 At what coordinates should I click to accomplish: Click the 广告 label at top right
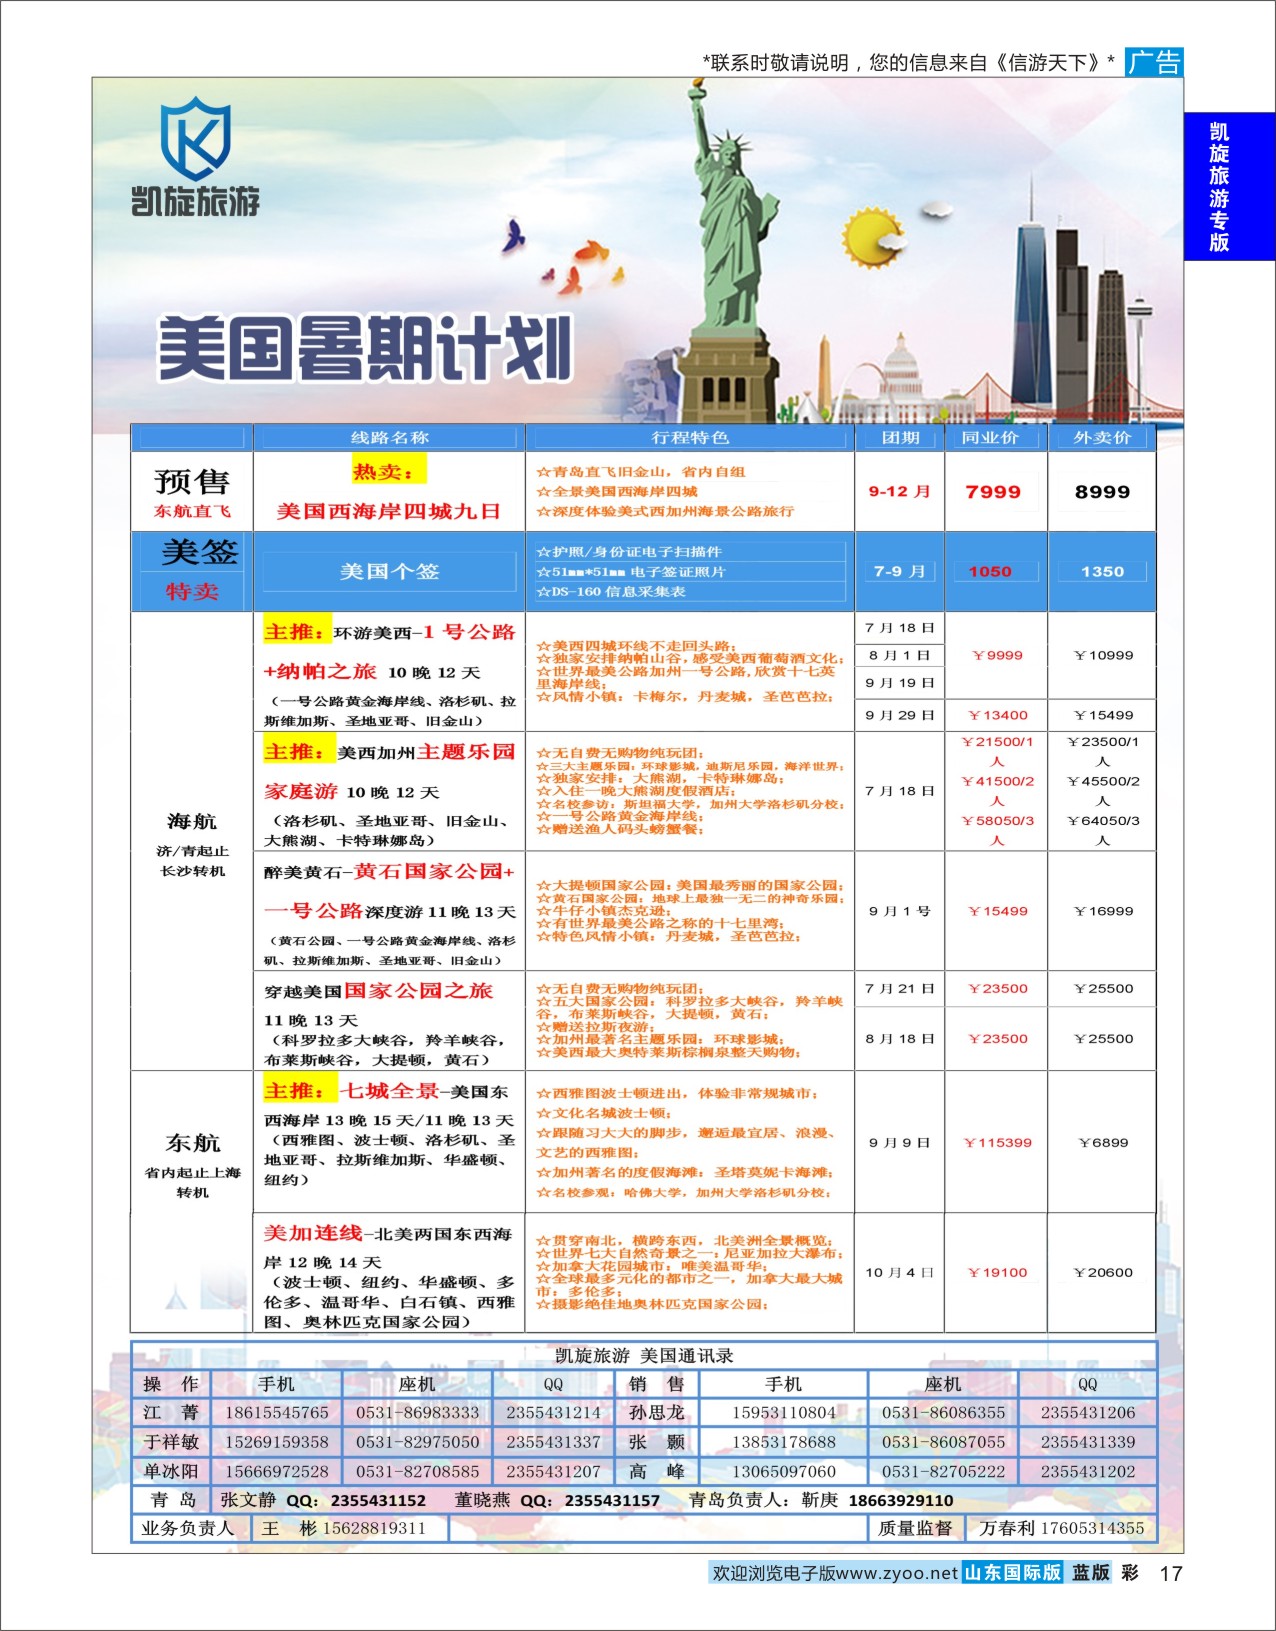coord(1154,62)
